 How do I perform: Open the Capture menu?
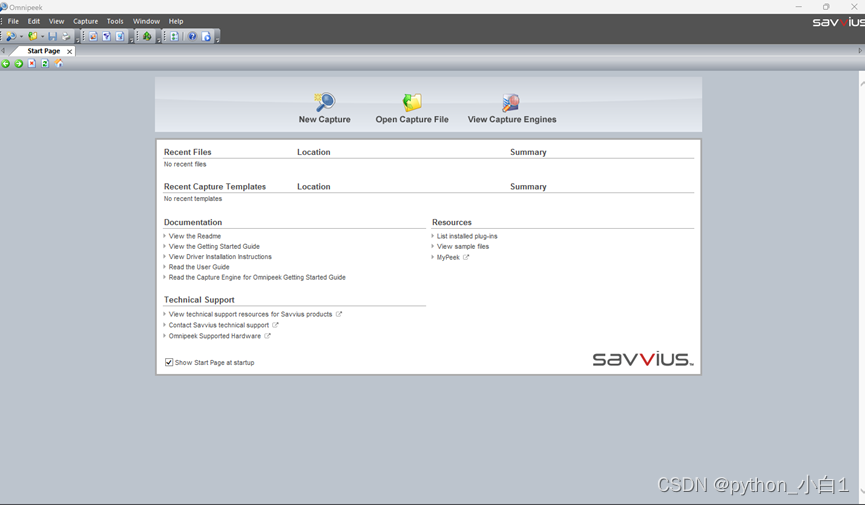86,22
